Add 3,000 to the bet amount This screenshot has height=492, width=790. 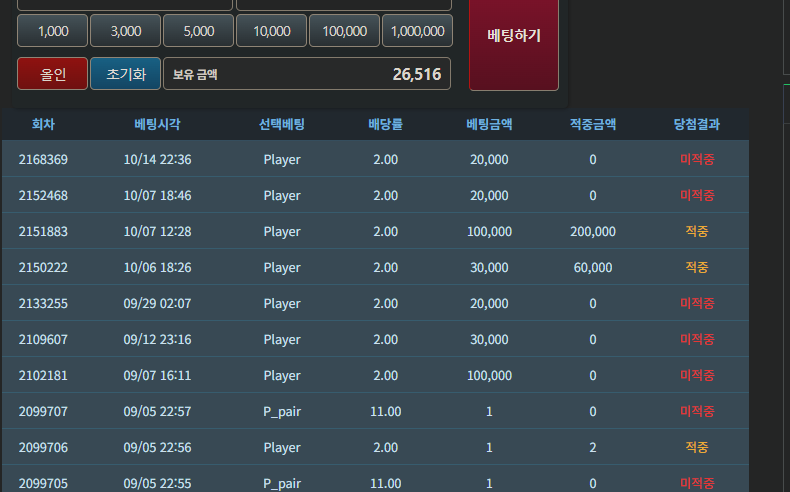(125, 31)
